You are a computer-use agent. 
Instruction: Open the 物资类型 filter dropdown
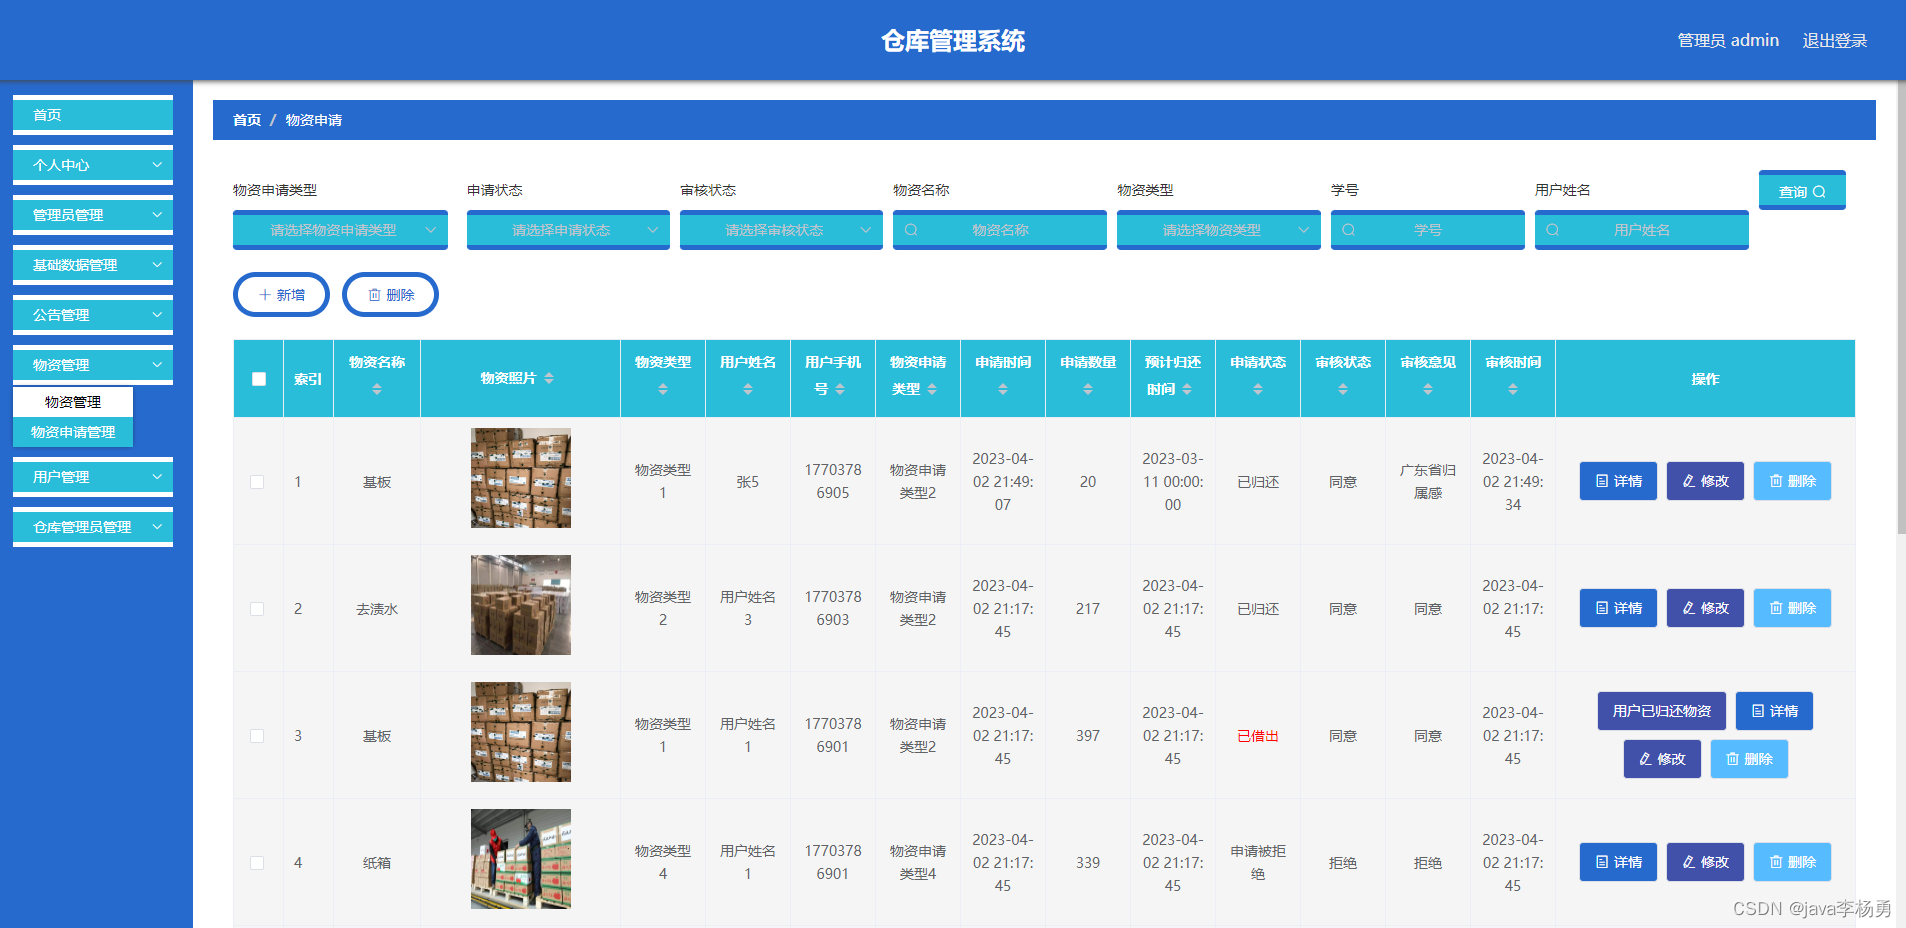1219,230
